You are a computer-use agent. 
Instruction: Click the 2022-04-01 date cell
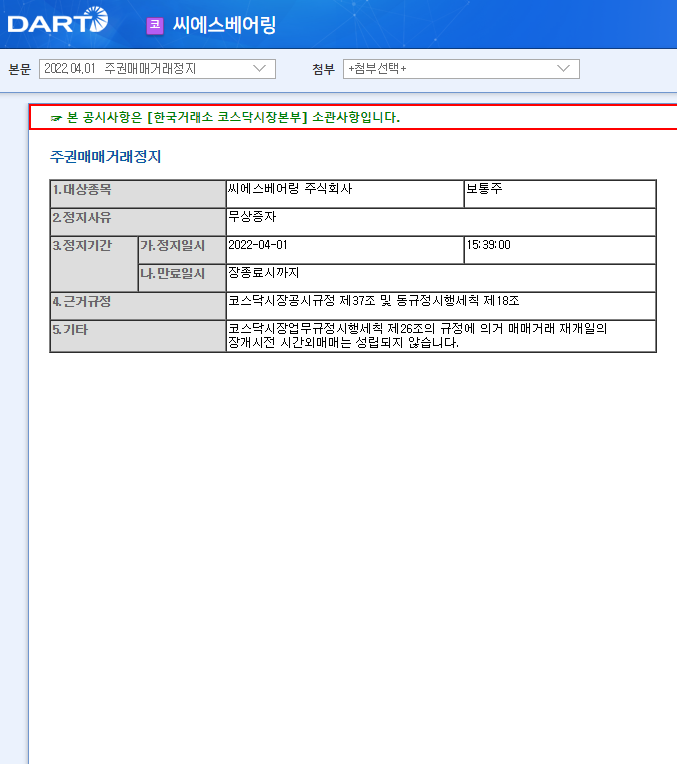(x=345, y=250)
